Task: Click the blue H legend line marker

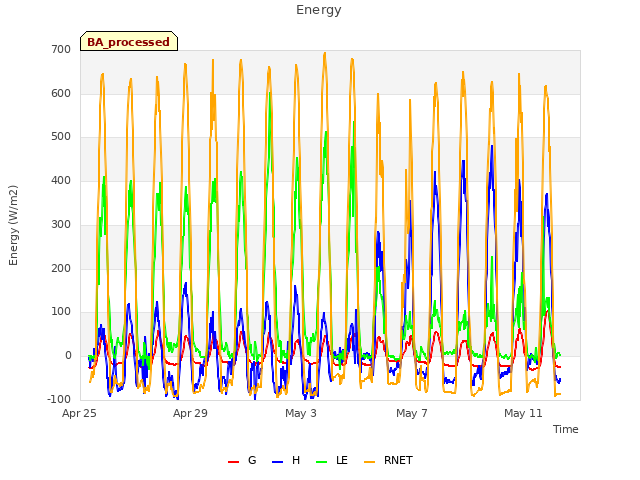Action: click(x=278, y=462)
